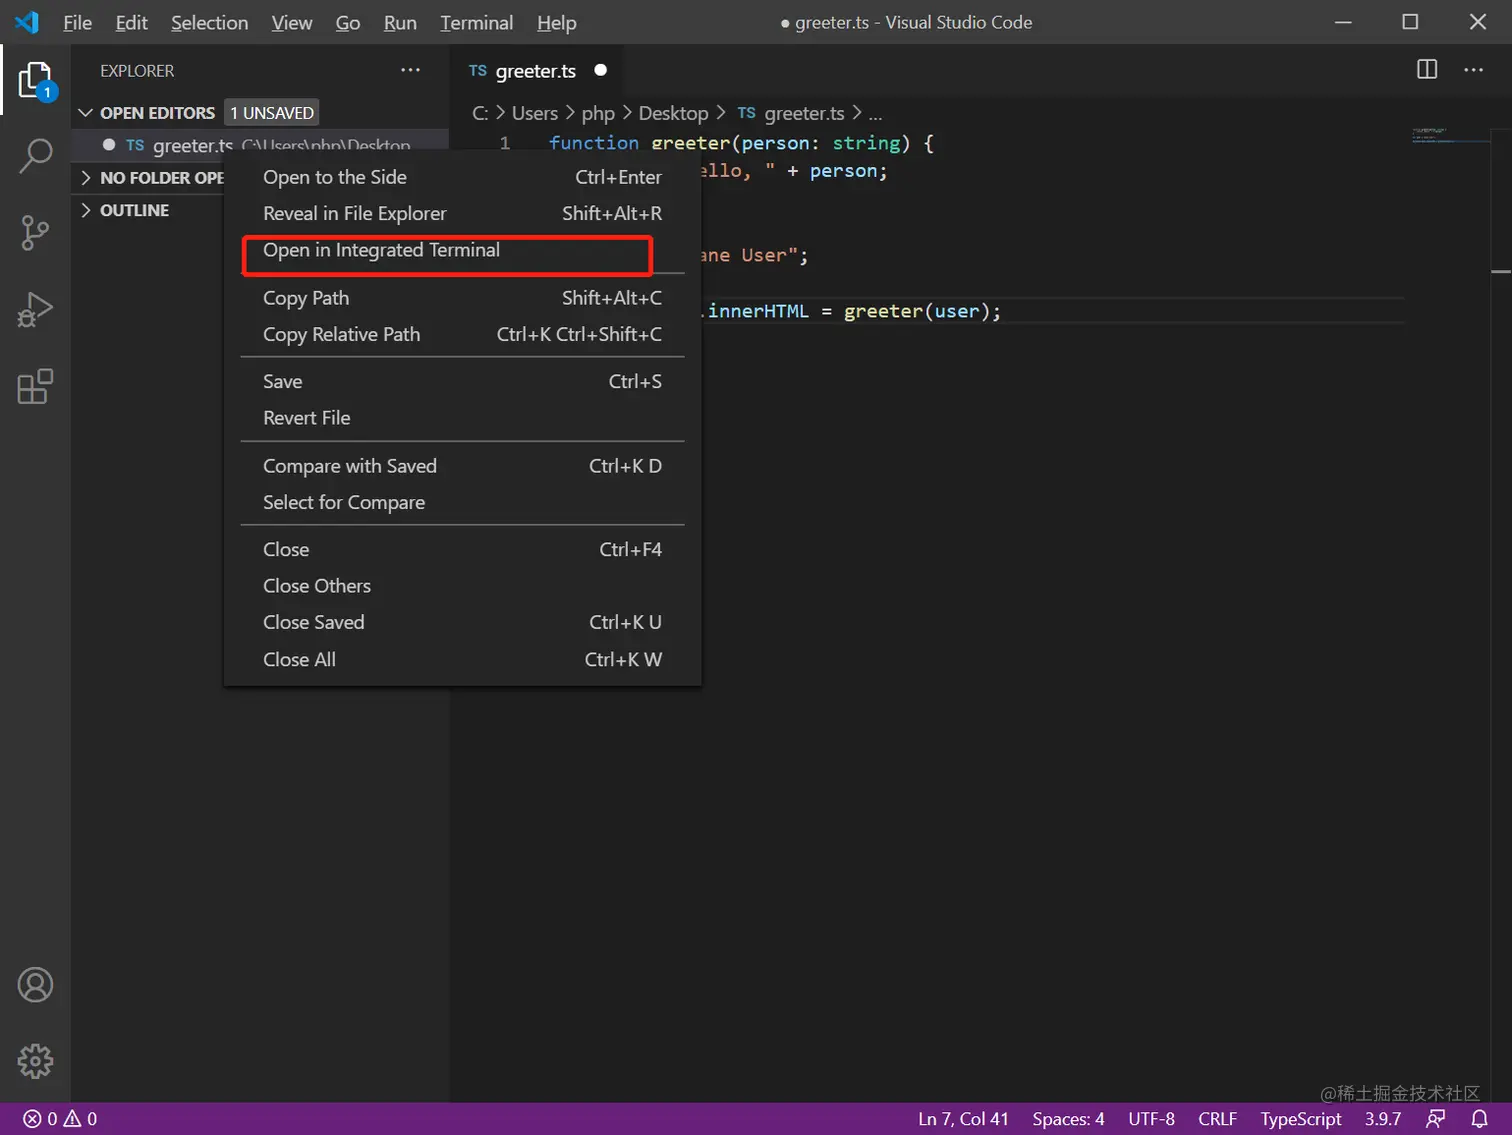The image size is (1512, 1135).
Task: Open the Edit menu
Action: click(x=131, y=22)
